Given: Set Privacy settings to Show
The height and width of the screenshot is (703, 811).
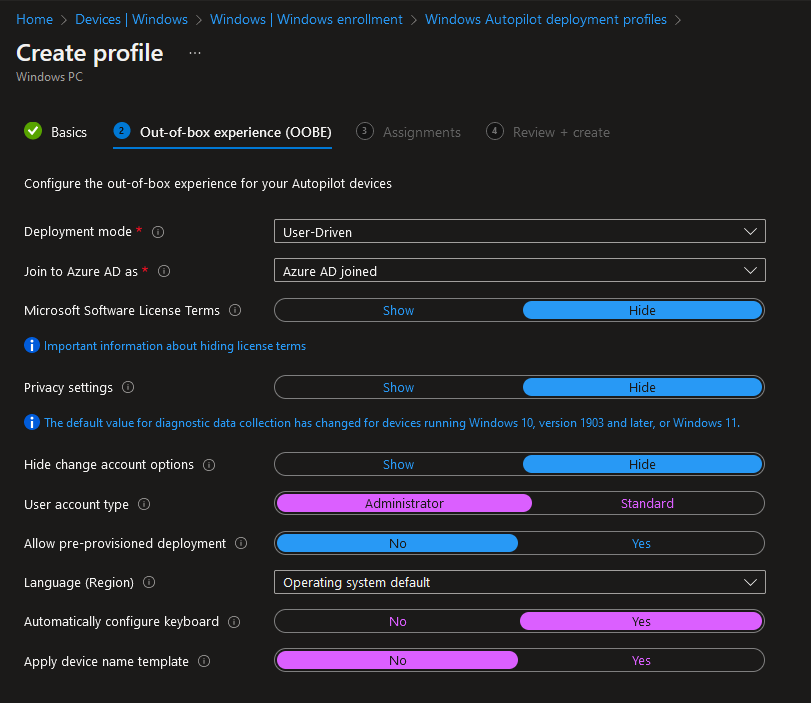Looking at the screenshot, I should (x=398, y=387).
